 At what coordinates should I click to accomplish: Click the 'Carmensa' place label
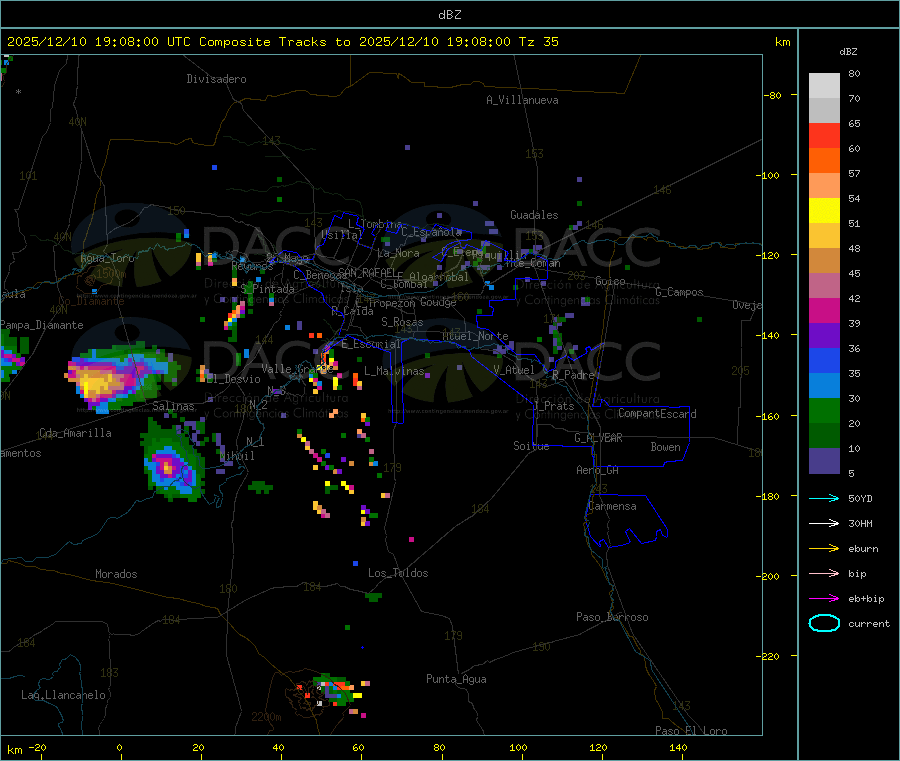click(612, 506)
